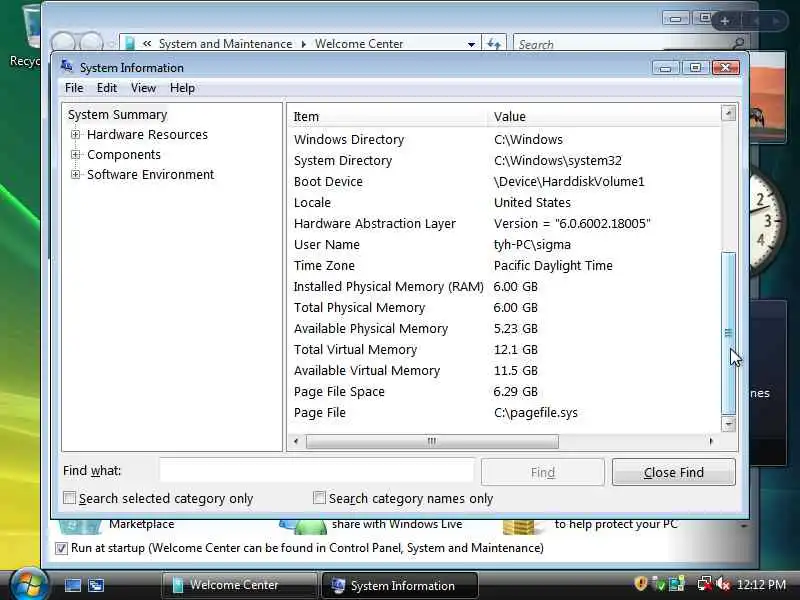Viewport: 800px width, 600px height.
Task: Expand the Software Environment tree node
Action: coord(76,174)
